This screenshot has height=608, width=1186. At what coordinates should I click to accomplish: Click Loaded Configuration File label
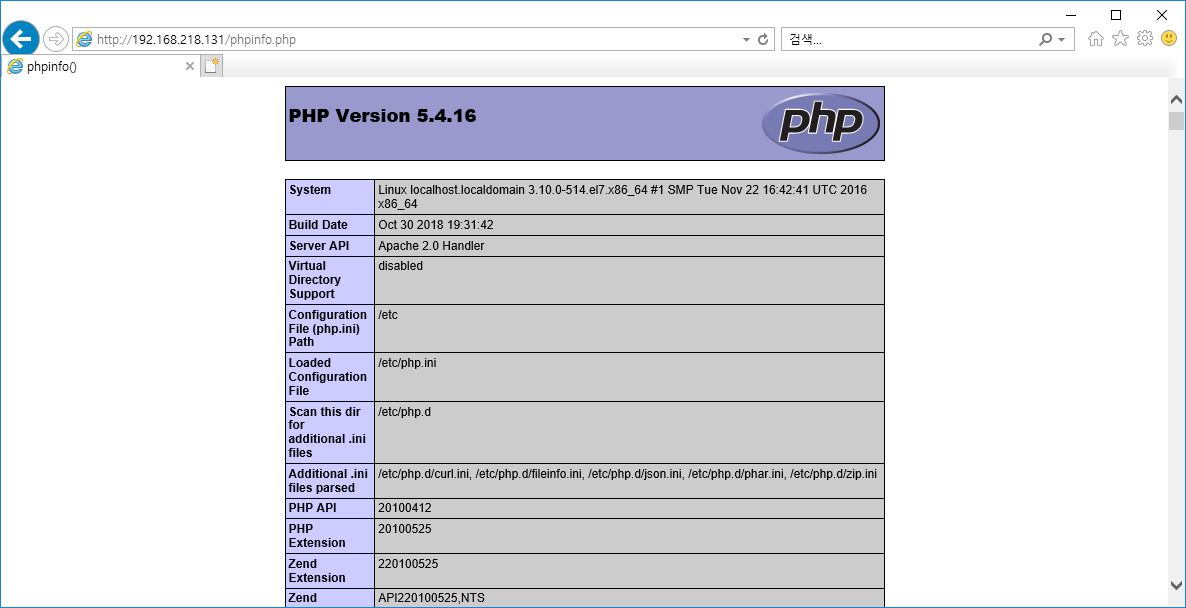[330, 377]
